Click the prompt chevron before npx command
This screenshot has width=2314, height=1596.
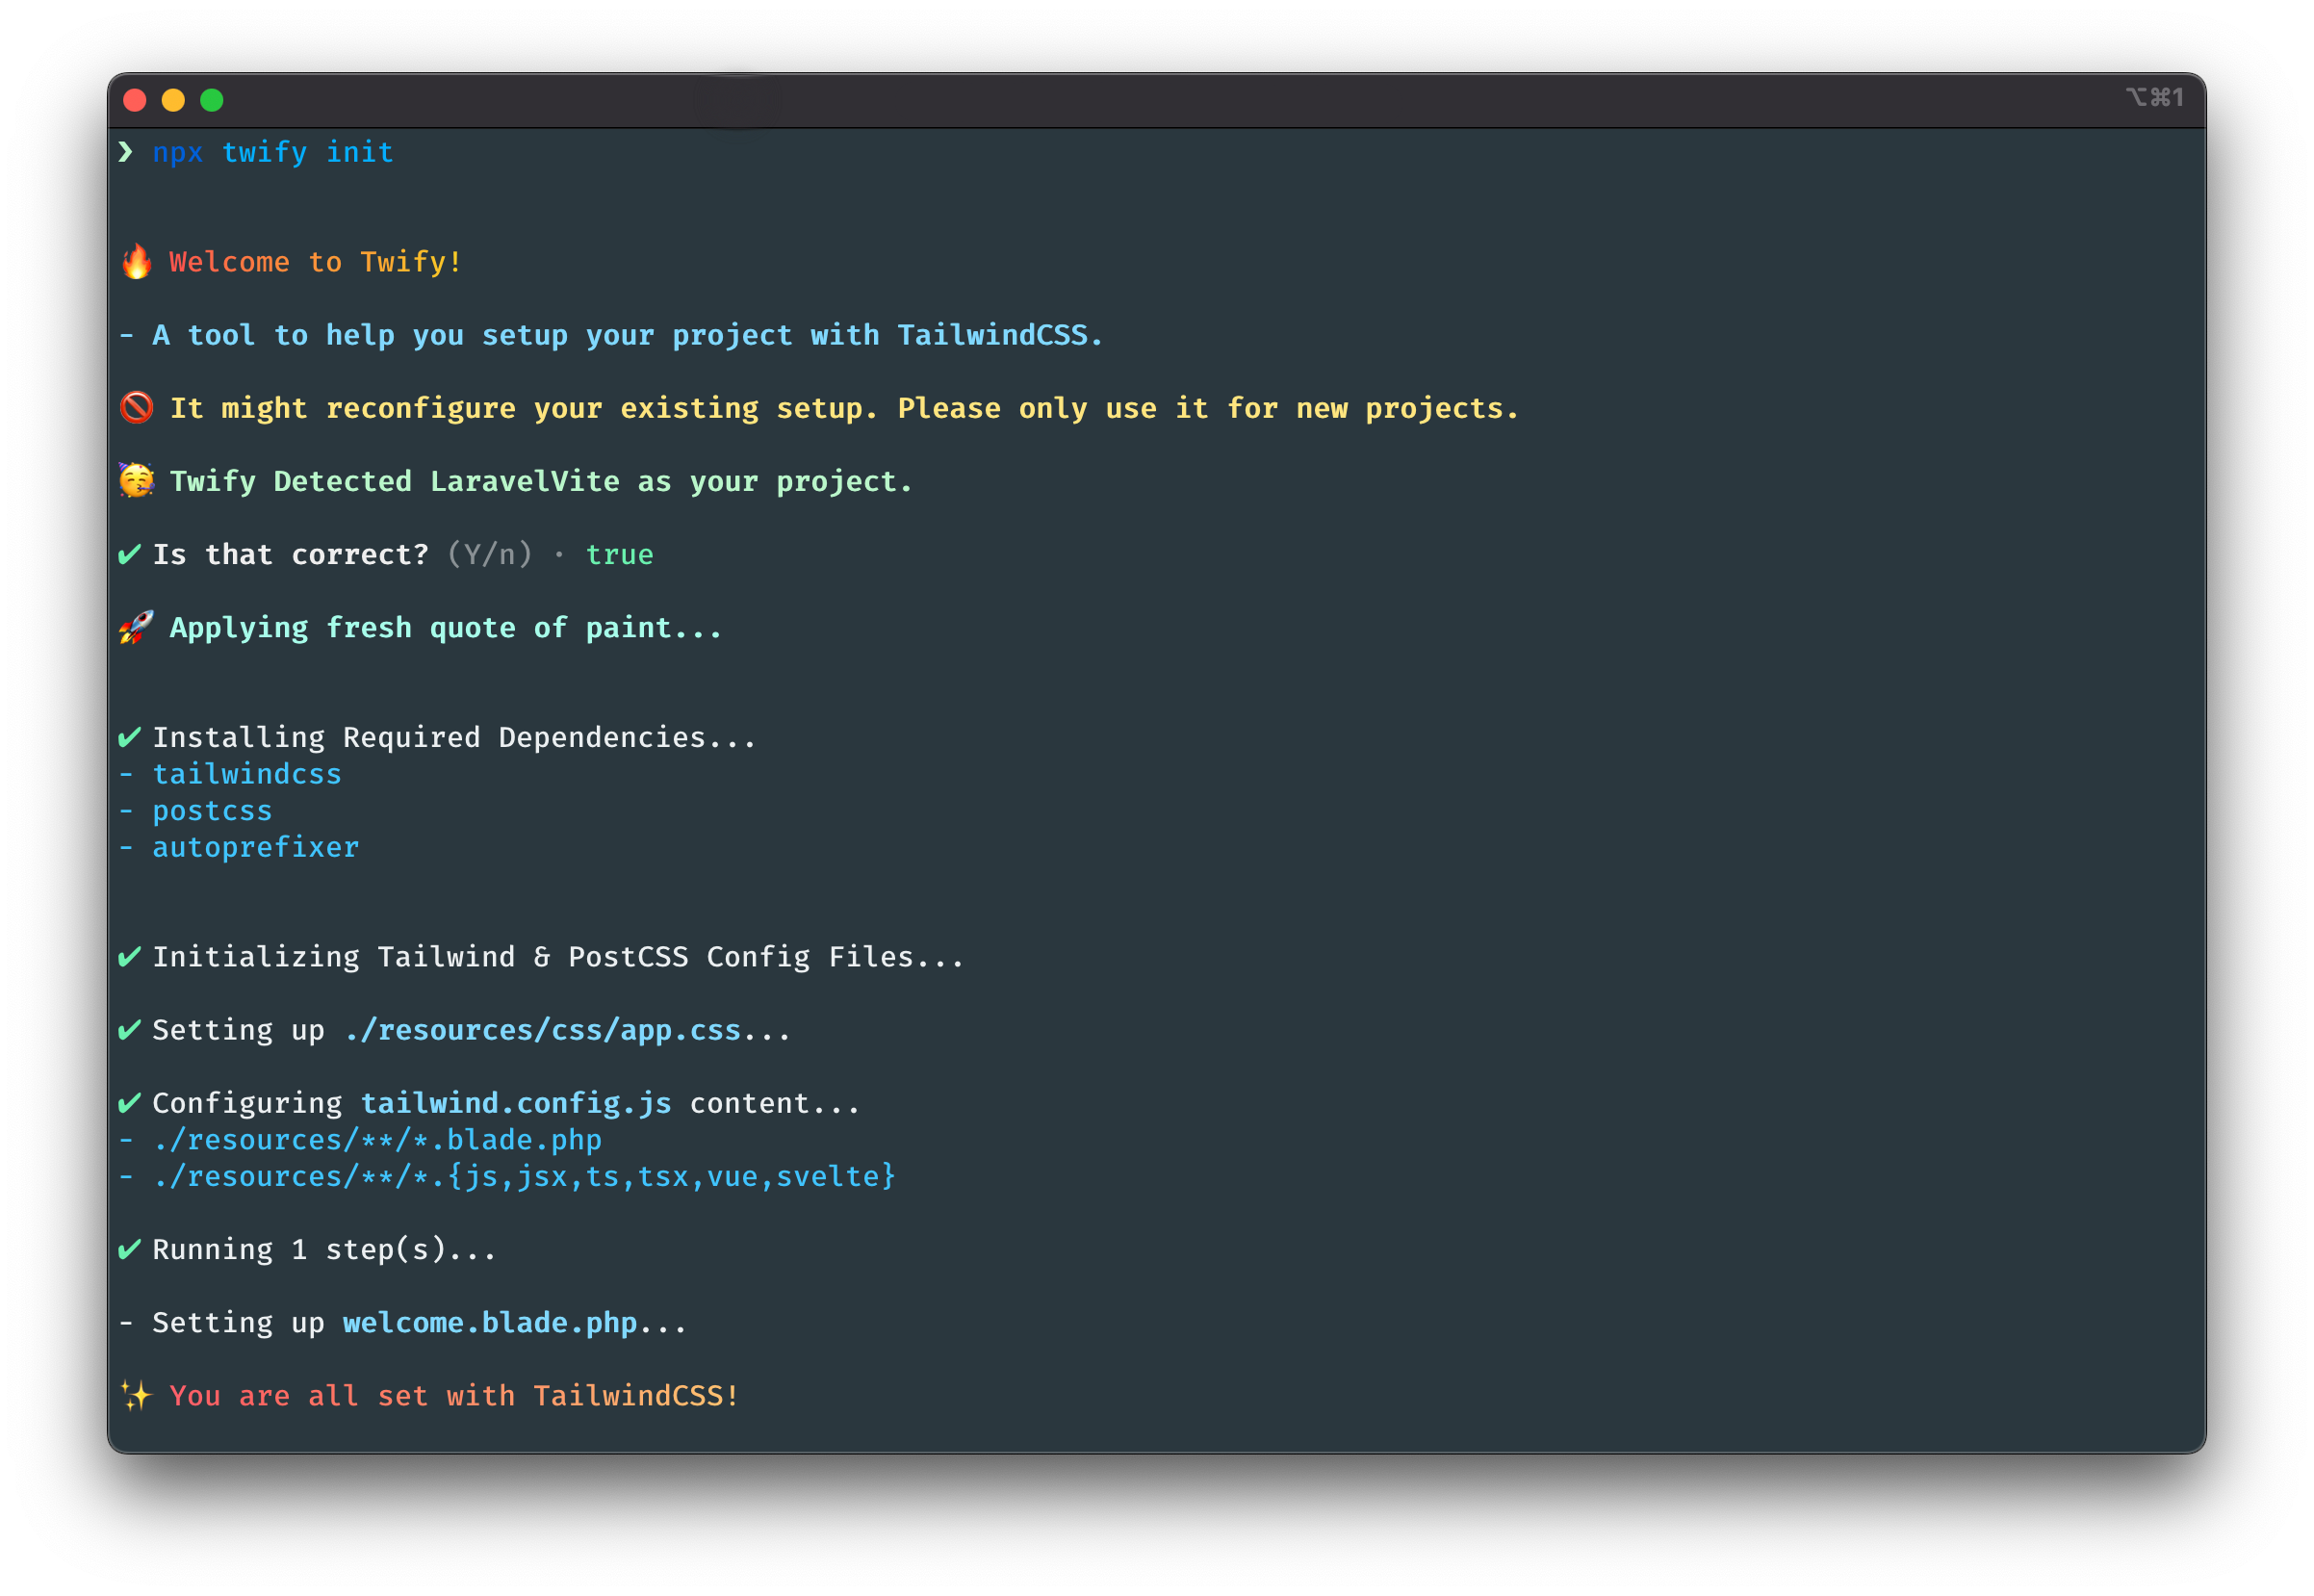click(x=125, y=152)
